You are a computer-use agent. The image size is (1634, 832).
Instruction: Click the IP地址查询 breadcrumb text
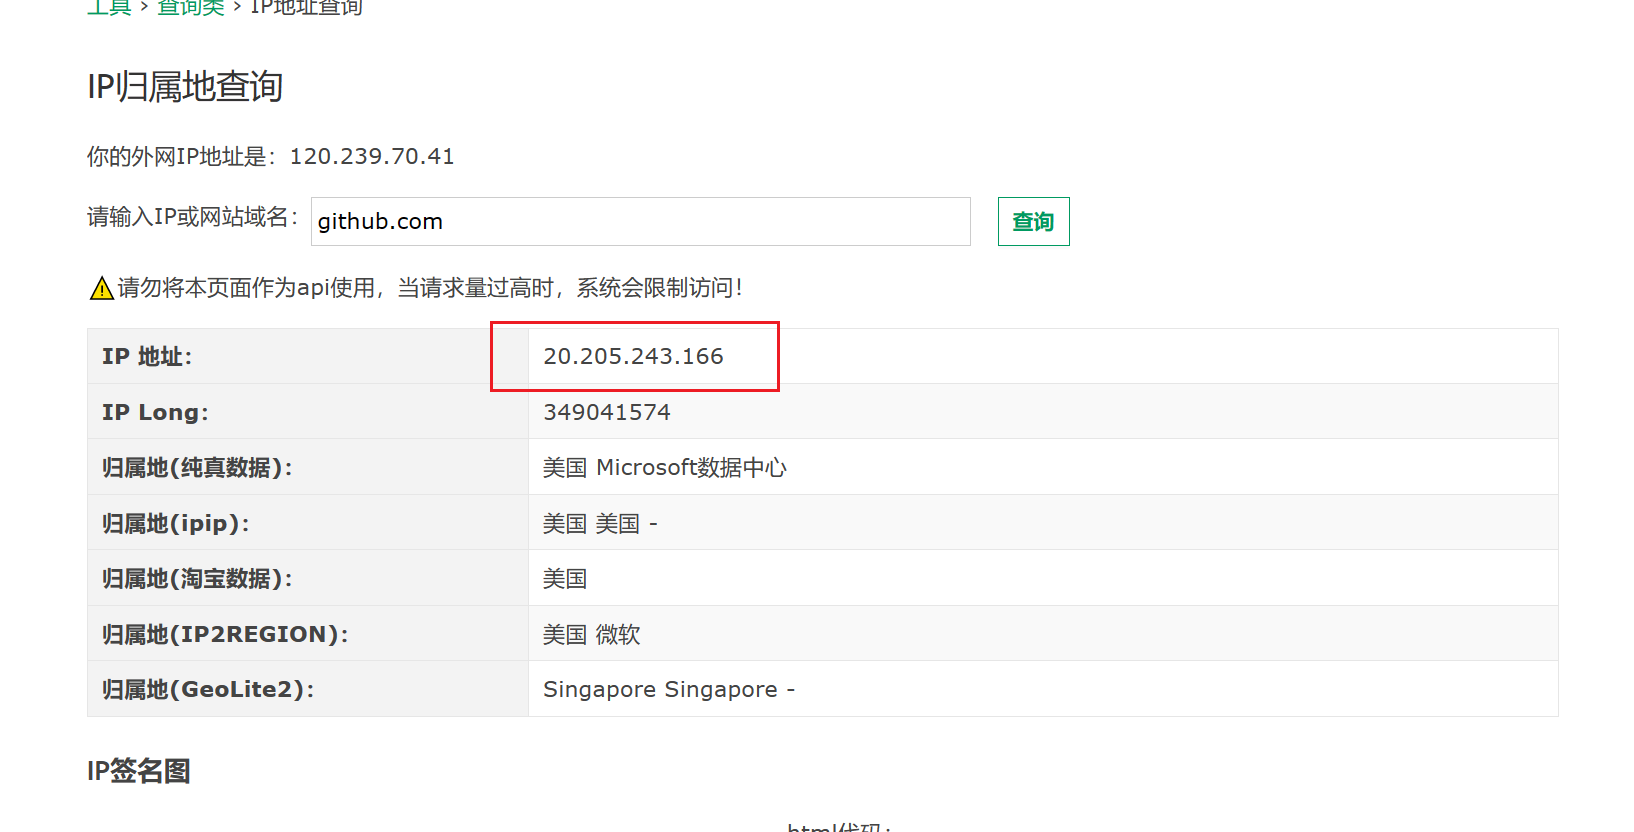306,7
